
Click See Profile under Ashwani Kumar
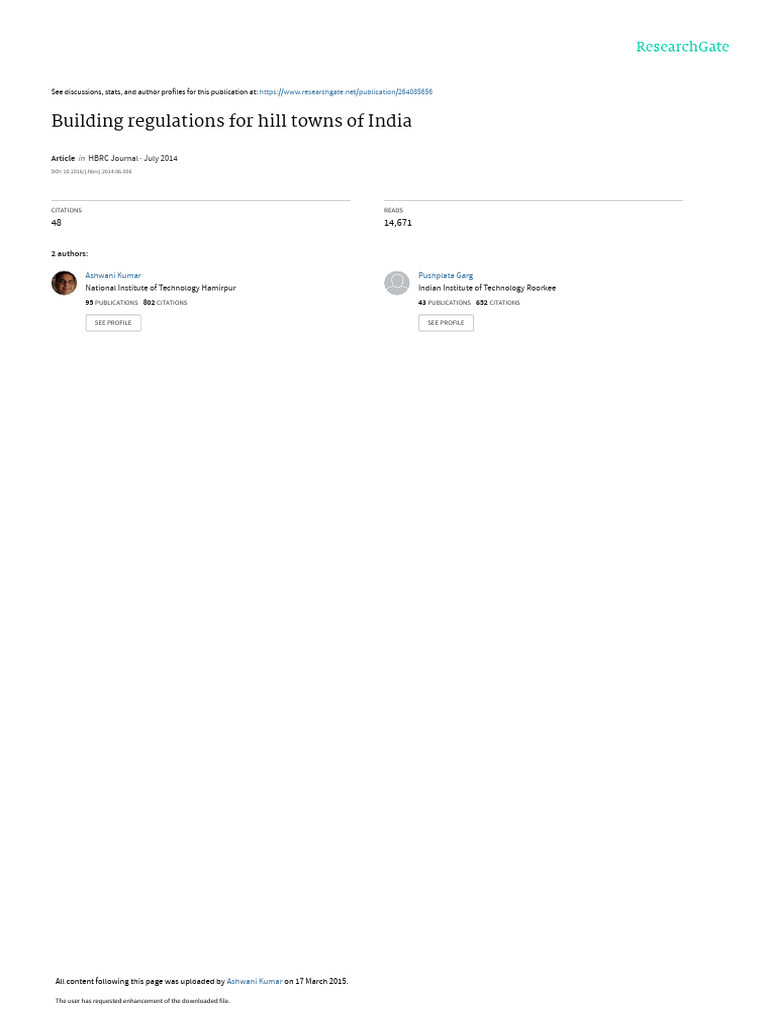(x=113, y=323)
